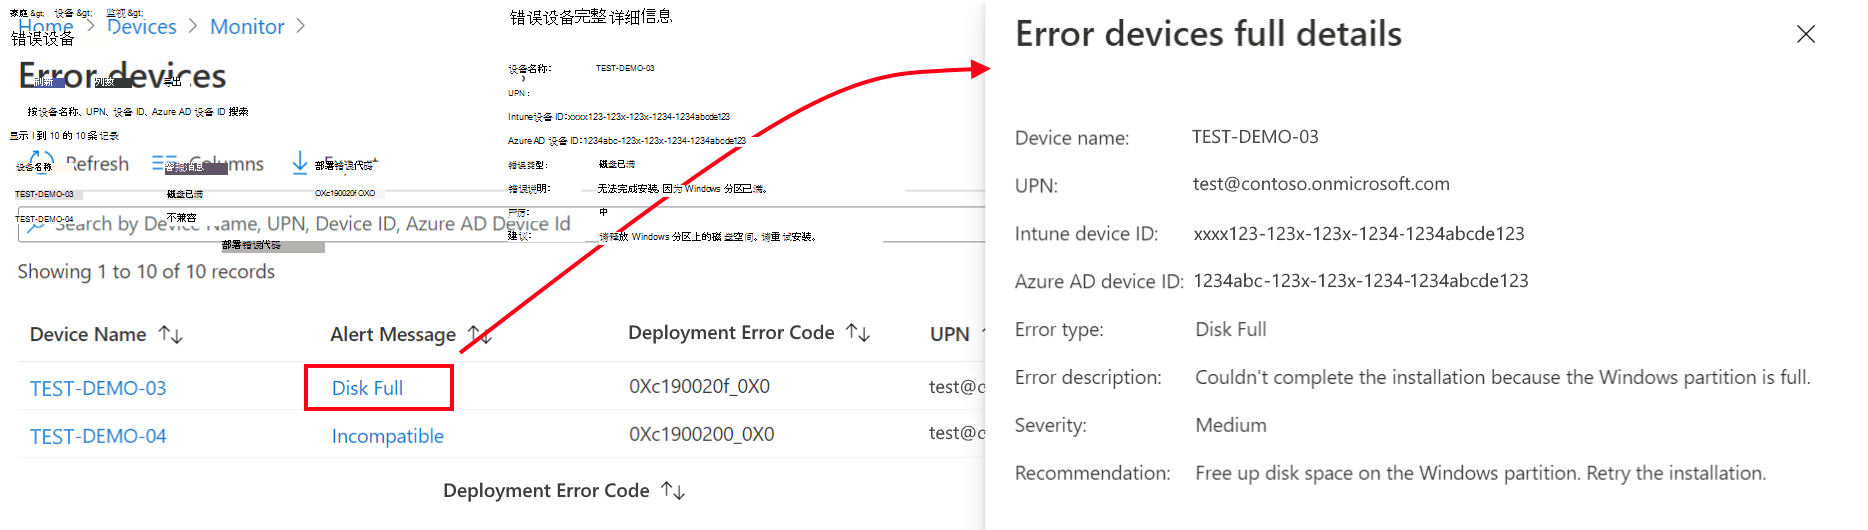The height and width of the screenshot is (530, 1868).
Task: Click the Disk Full alert message
Action: (x=368, y=388)
